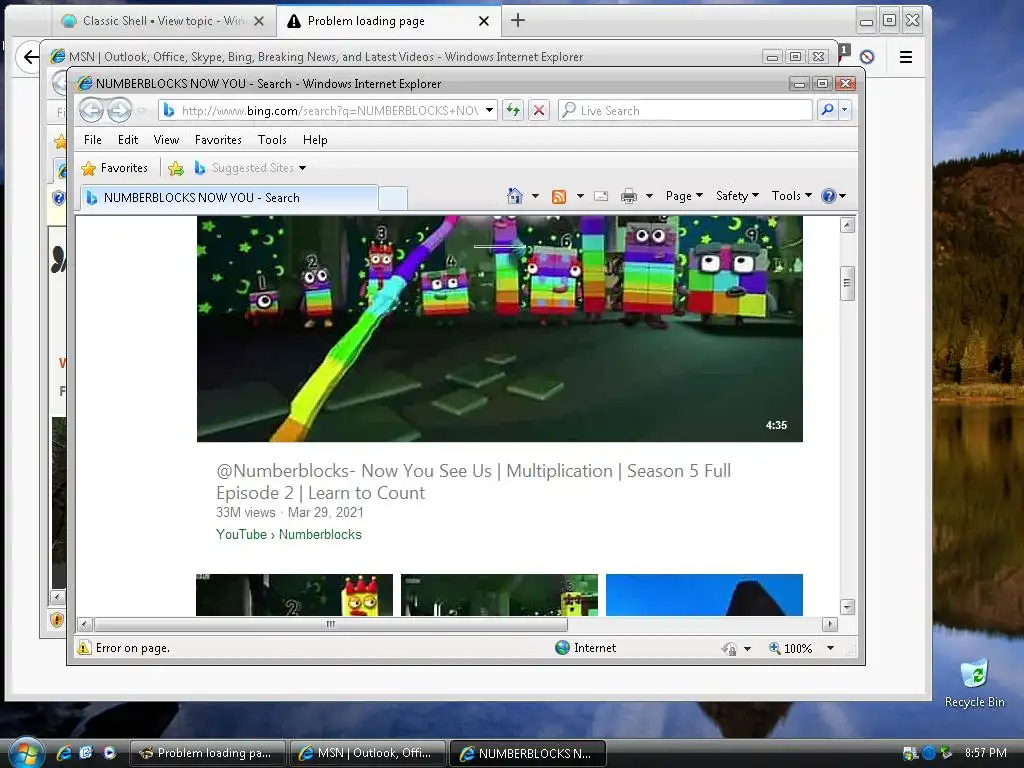Click the MSN Outlook taskbar button
This screenshot has height=768, width=1024.
[x=368, y=753]
